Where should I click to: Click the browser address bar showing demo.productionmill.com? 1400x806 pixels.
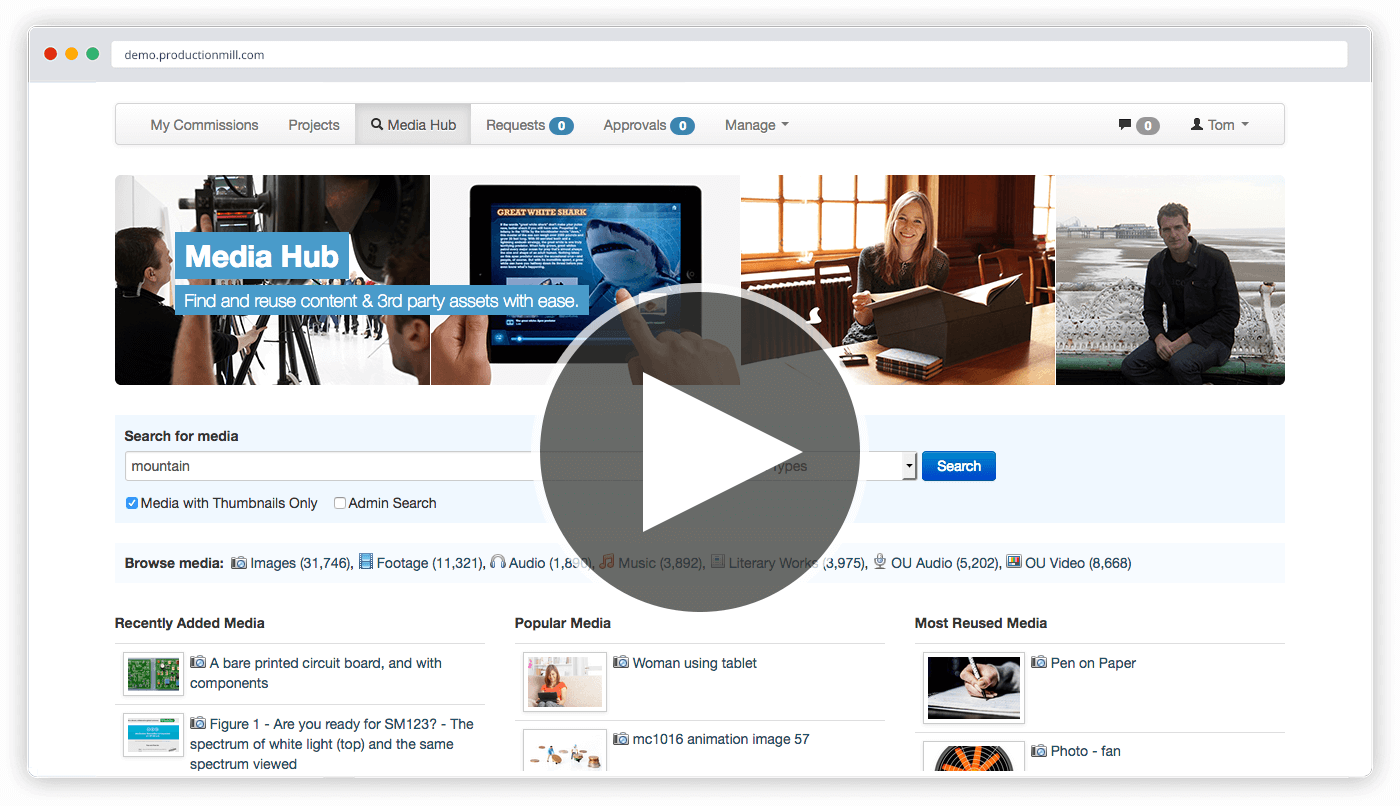coord(728,55)
